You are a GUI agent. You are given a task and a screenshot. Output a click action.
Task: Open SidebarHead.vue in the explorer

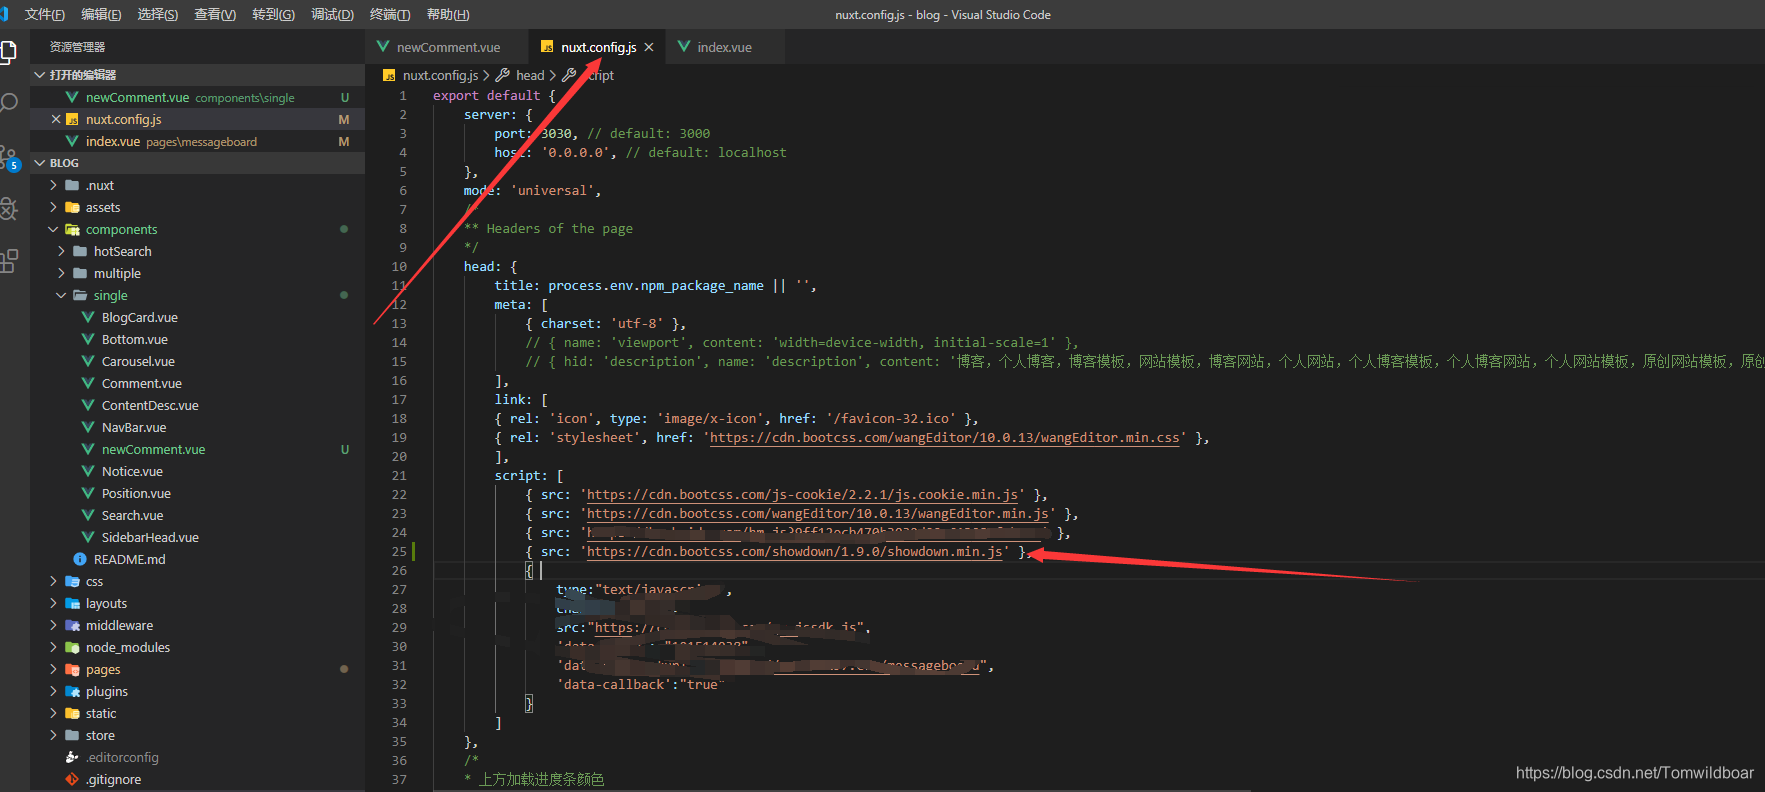[x=150, y=537]
